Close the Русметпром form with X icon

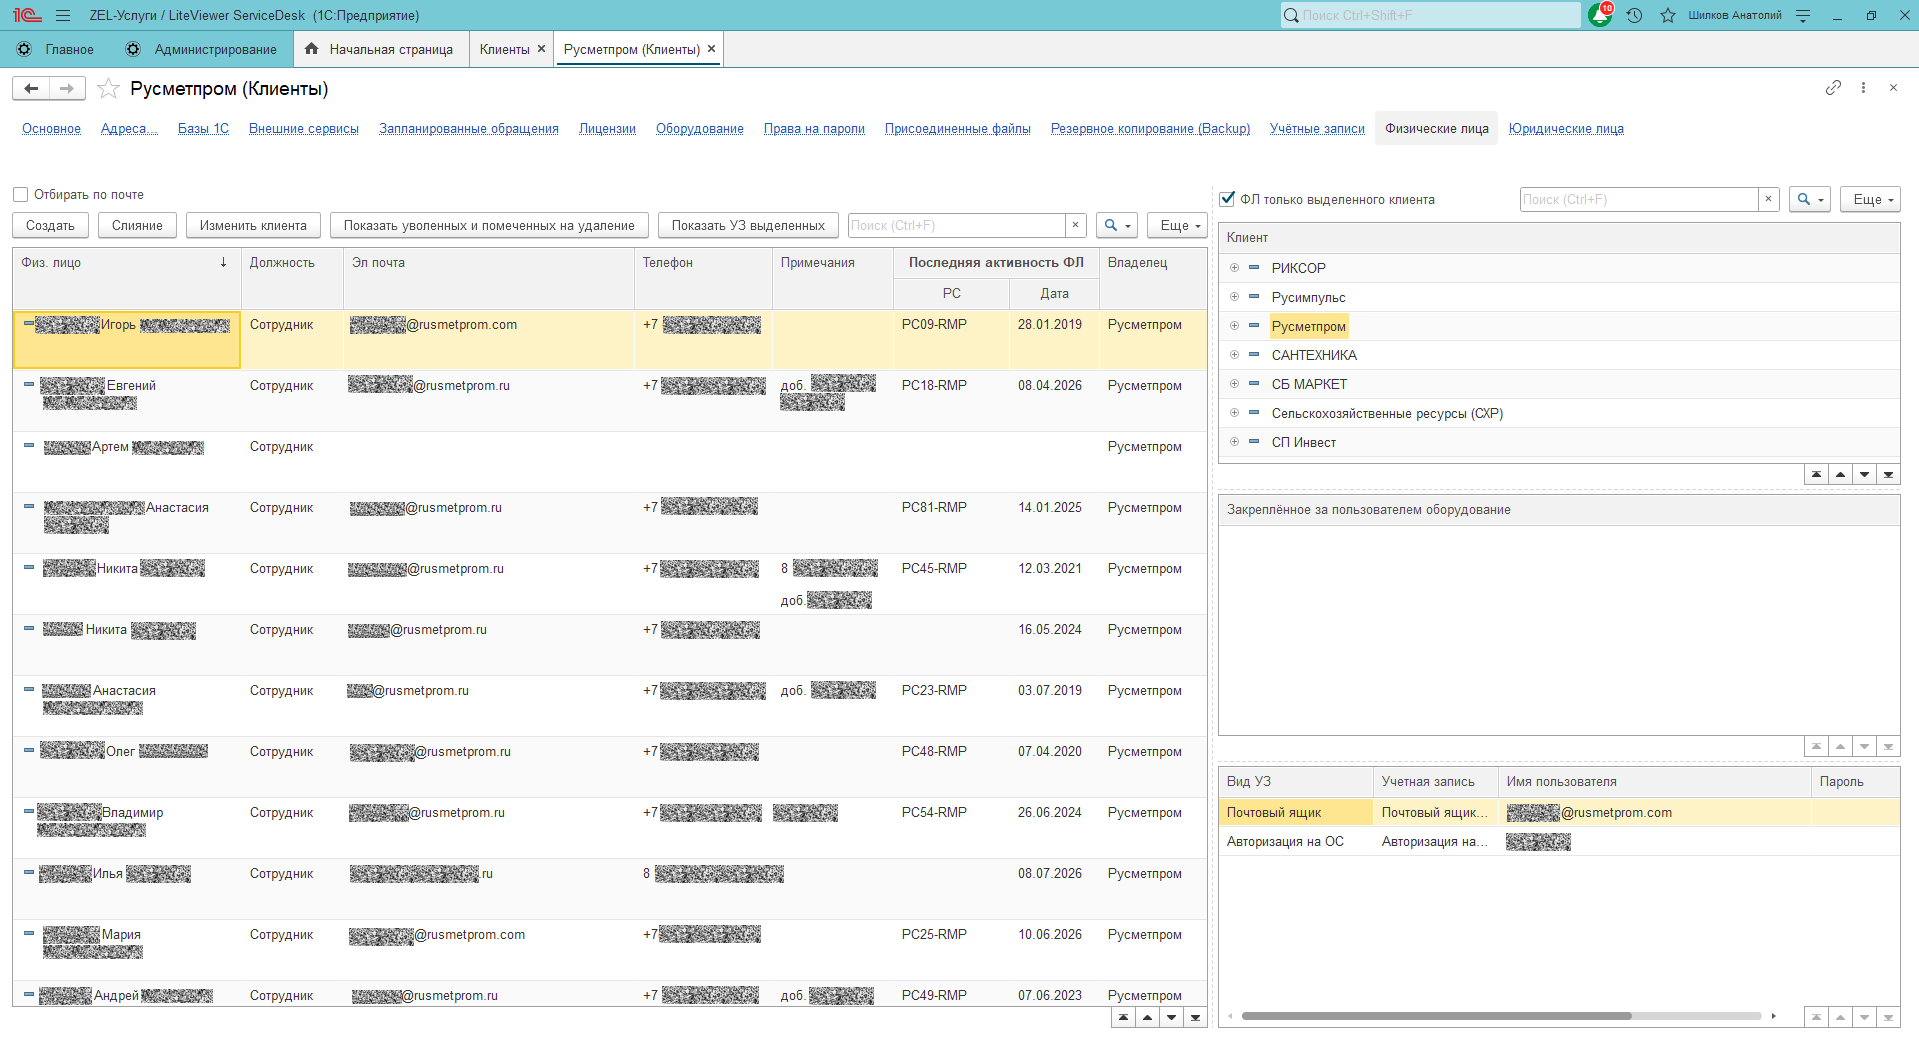[x=1893, y=88]
